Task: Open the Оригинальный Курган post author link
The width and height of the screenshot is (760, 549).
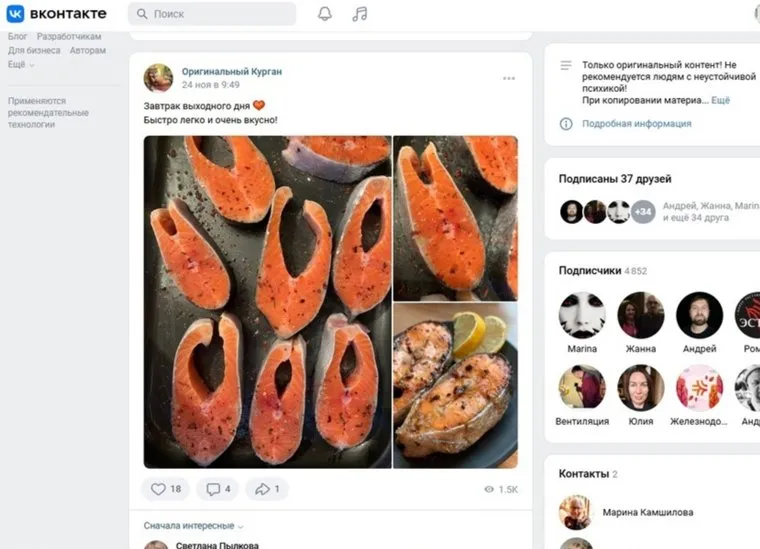Action: point(232,71)
